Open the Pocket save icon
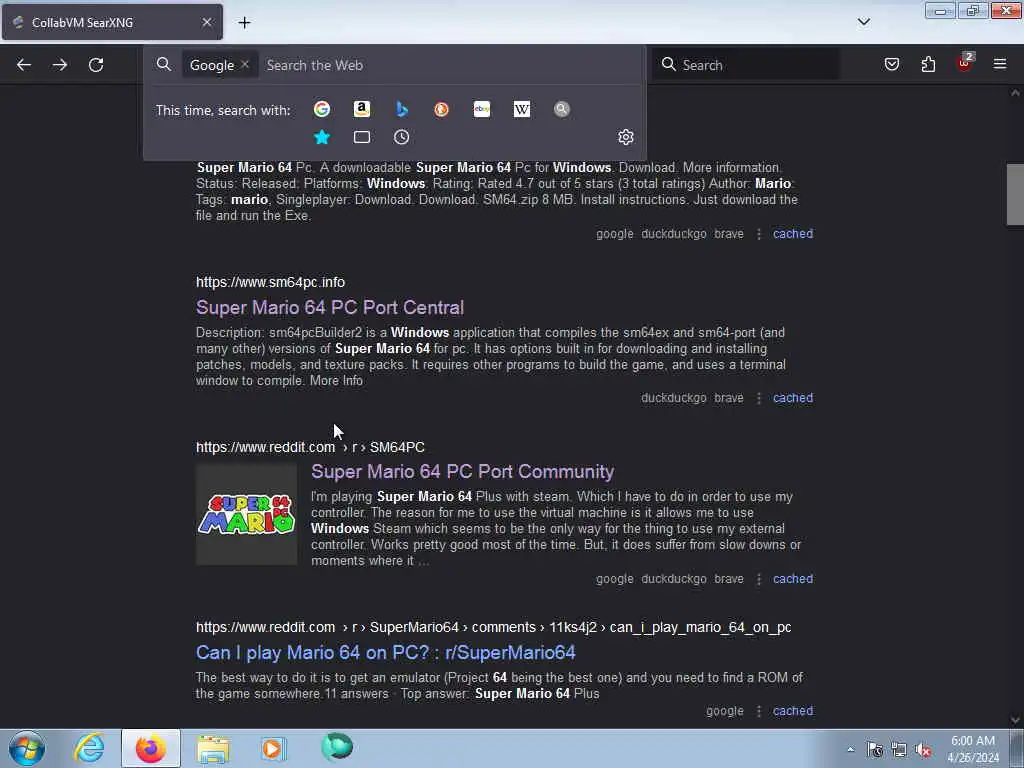1024x768 pixels. tap(891, 64)
